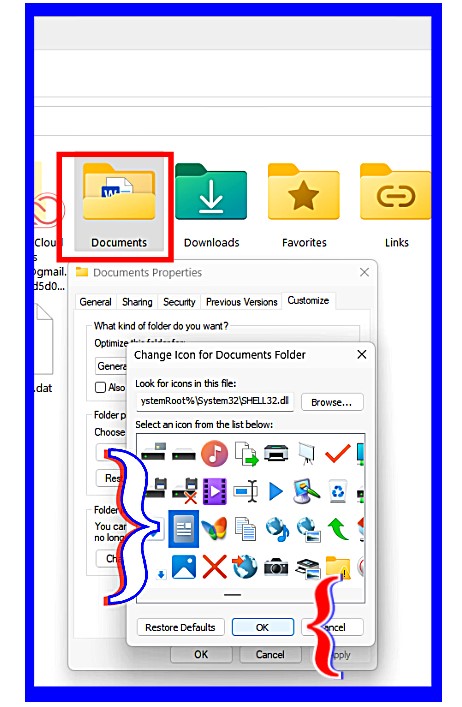
Task: Choose the printer icon in list
Action: [x=276, y=452]
